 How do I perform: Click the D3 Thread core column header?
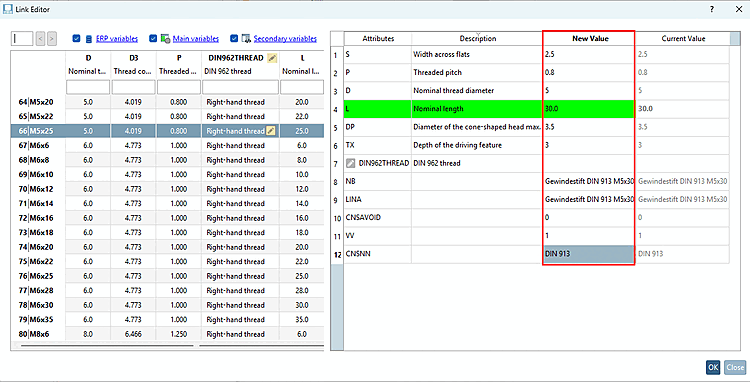pos(133,65)
